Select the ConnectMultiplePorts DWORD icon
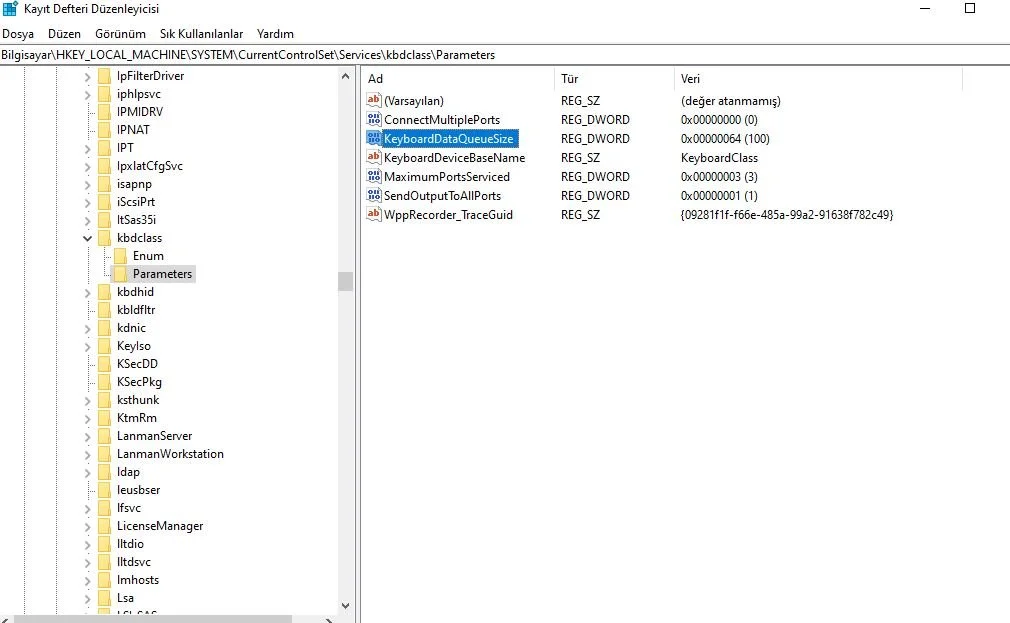 point(374,119)
